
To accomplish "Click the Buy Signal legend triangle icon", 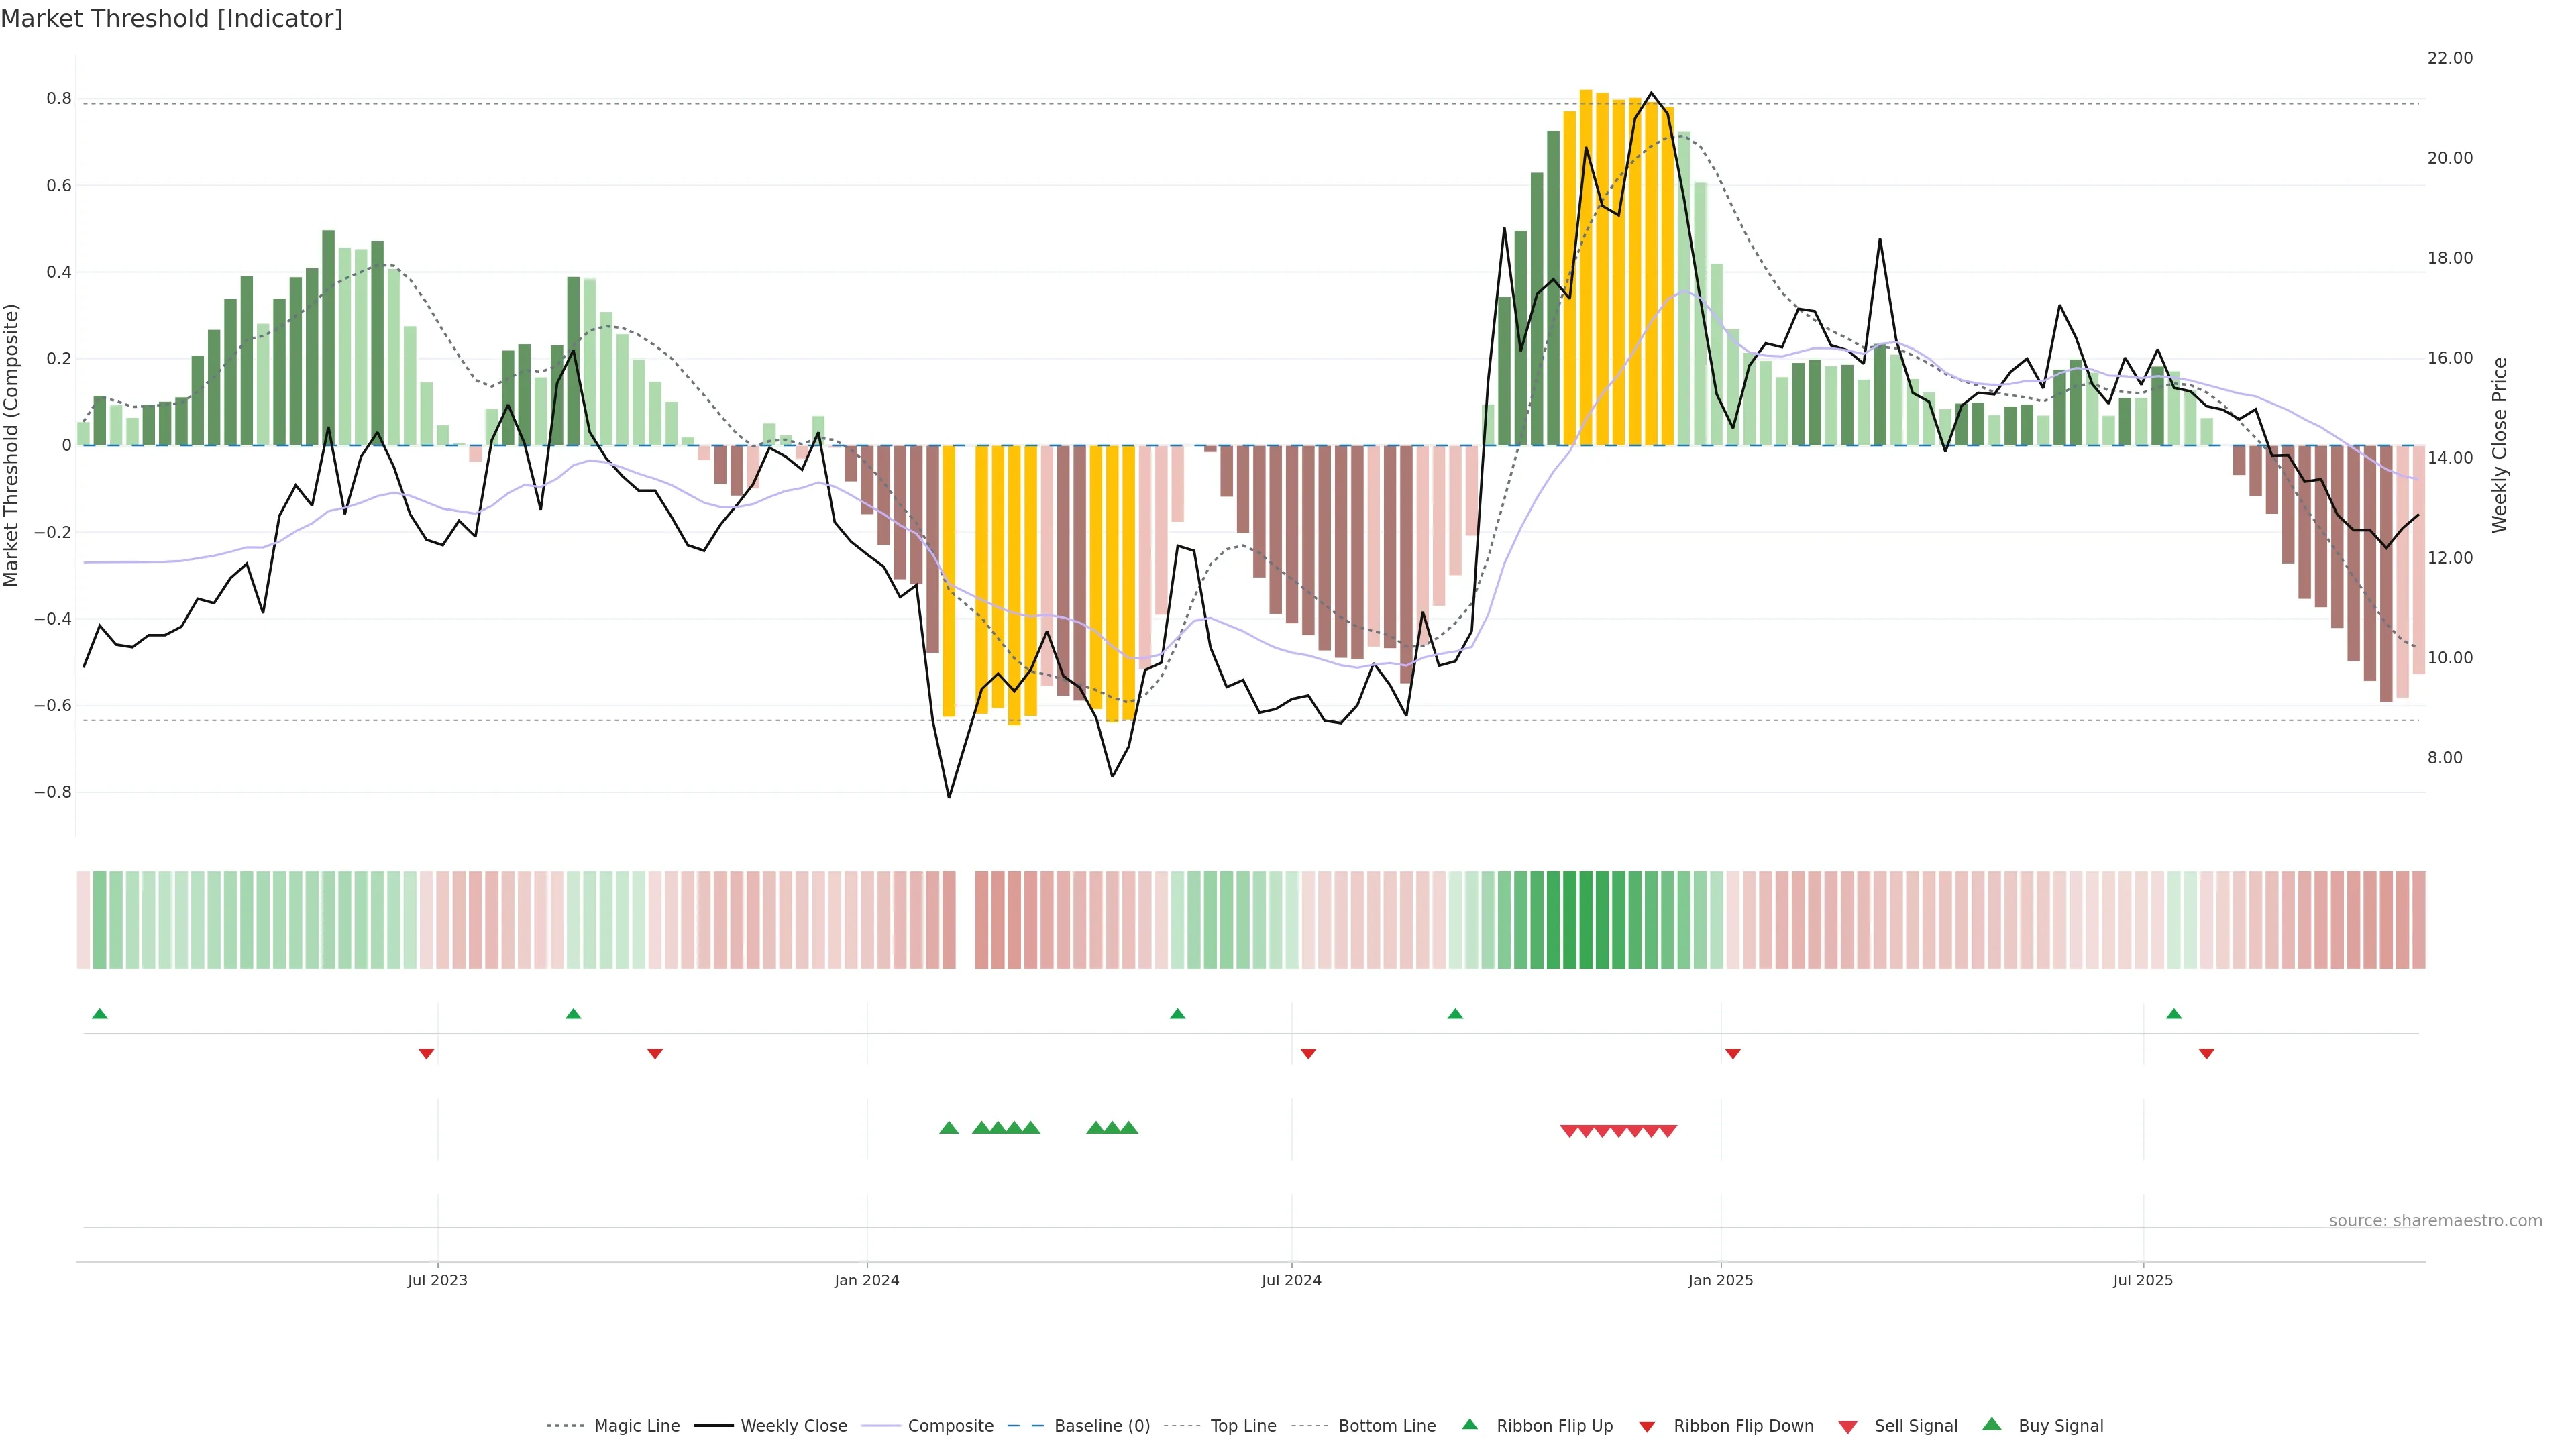I will pyautogui.click(x=1991, y=1424).
